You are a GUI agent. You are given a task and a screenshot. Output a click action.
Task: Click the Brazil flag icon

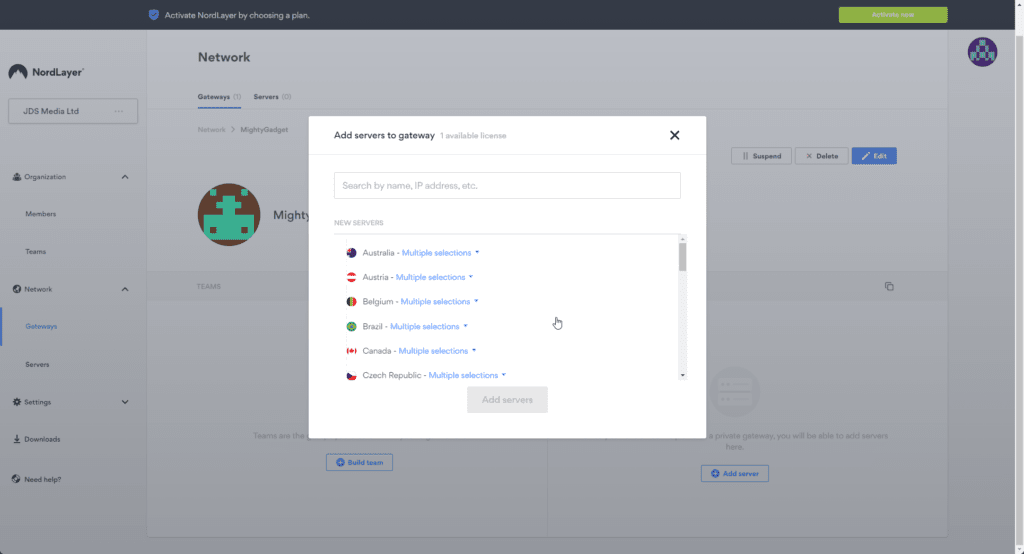click(351, 326)
